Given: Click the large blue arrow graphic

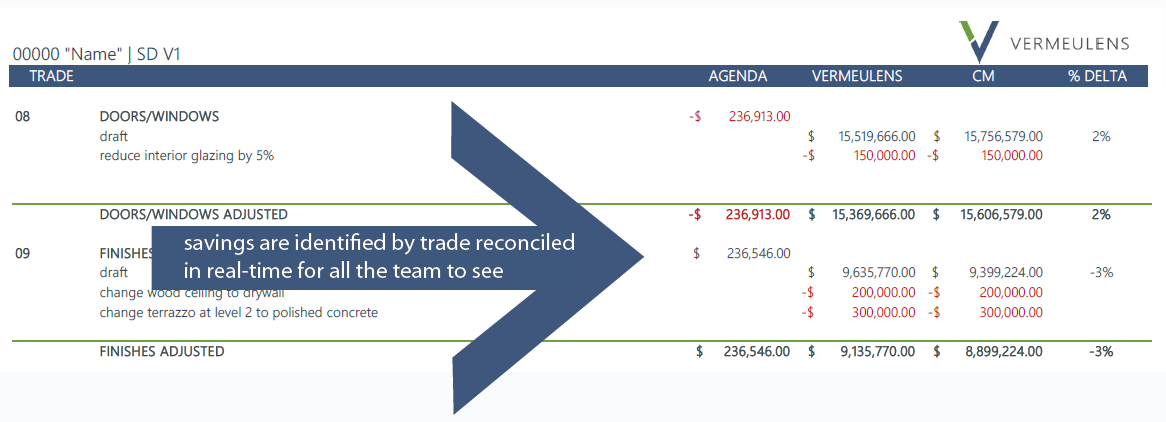Looking at the screenshot, I should (548, 258).
